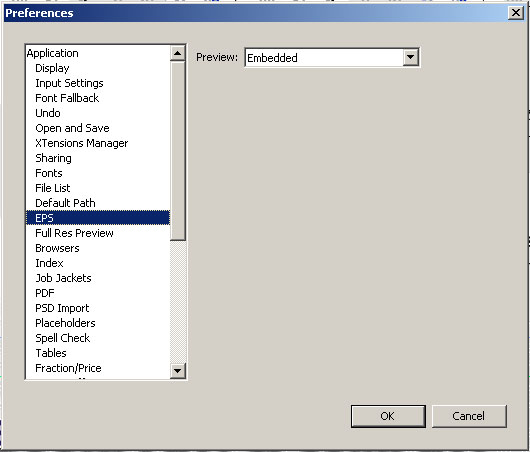530x452 pixels.
Task: Open the Preview dropdown arrow
Action: pos(411,57)
